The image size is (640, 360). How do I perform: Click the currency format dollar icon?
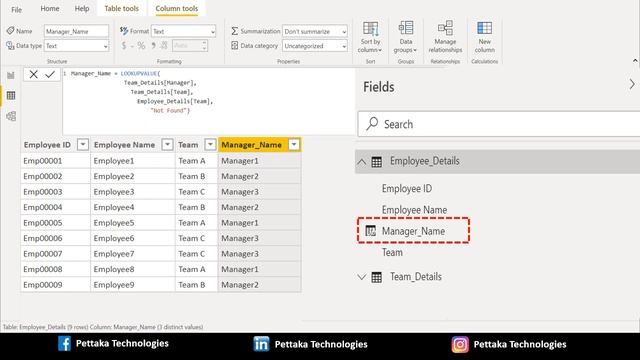(124, 46)
